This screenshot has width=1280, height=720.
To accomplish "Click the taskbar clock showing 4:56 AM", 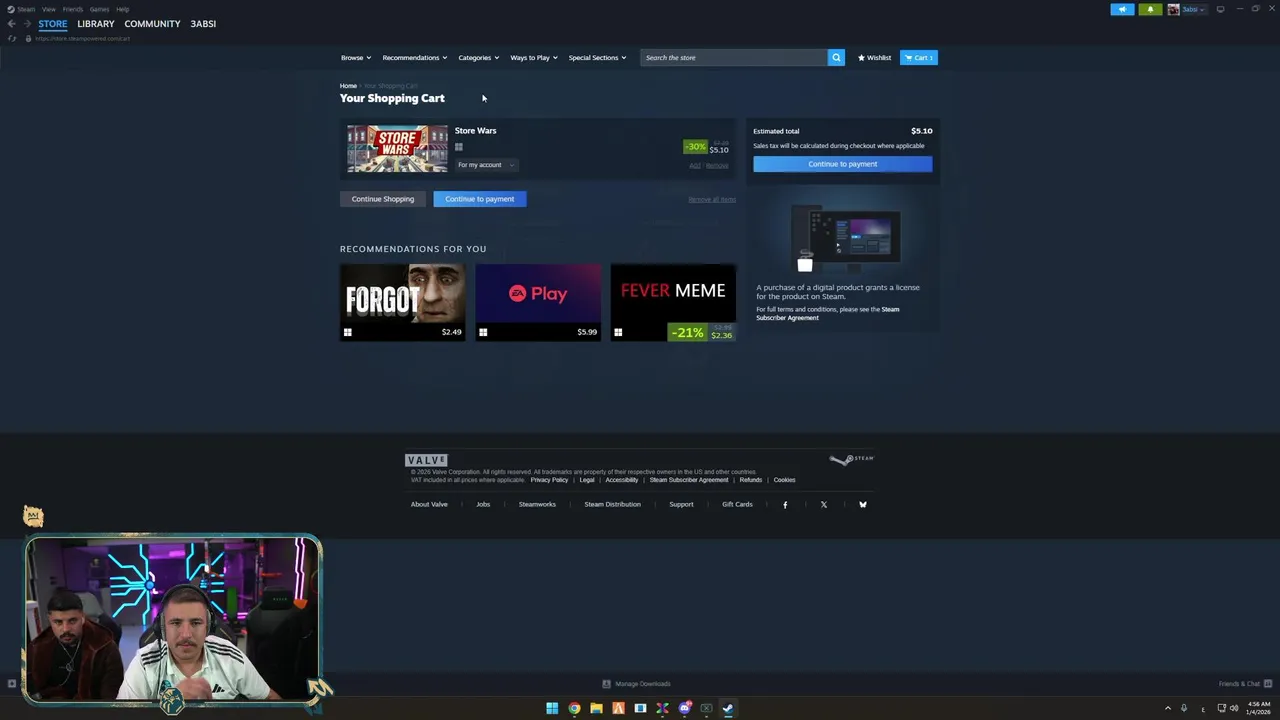I will click(1258, 708).
